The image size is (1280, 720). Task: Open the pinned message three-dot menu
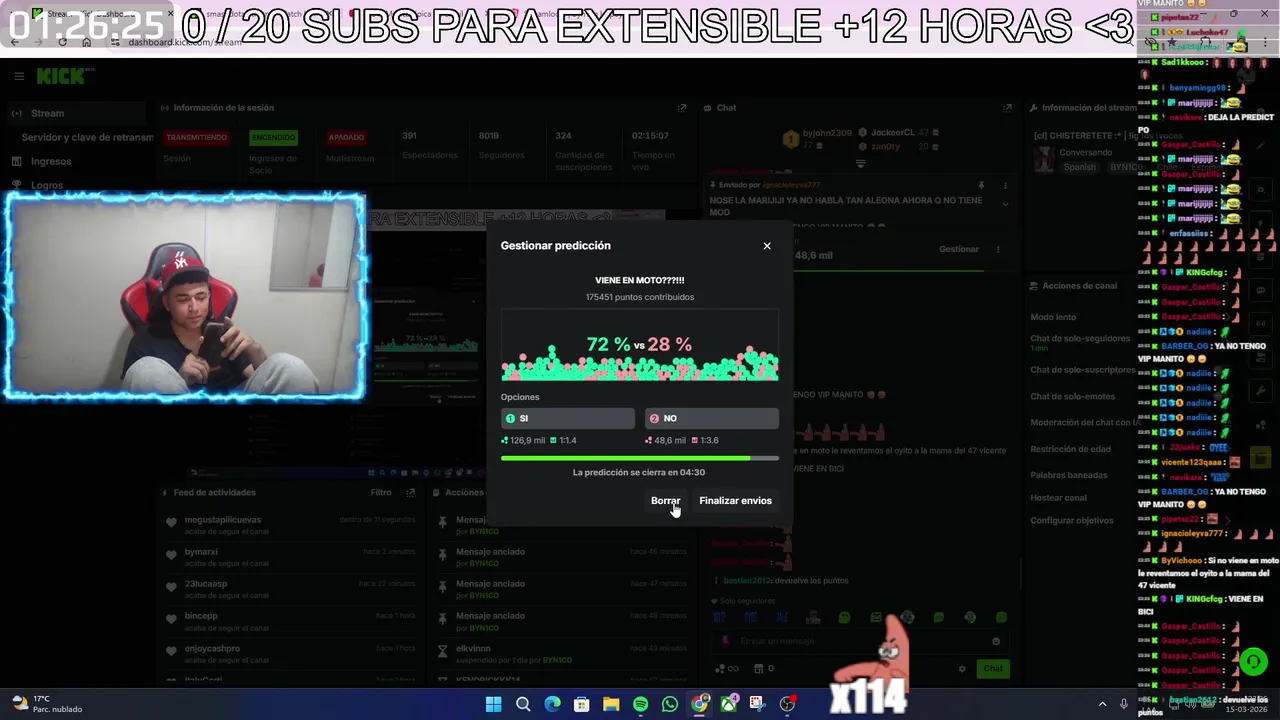pos(1006,185)
